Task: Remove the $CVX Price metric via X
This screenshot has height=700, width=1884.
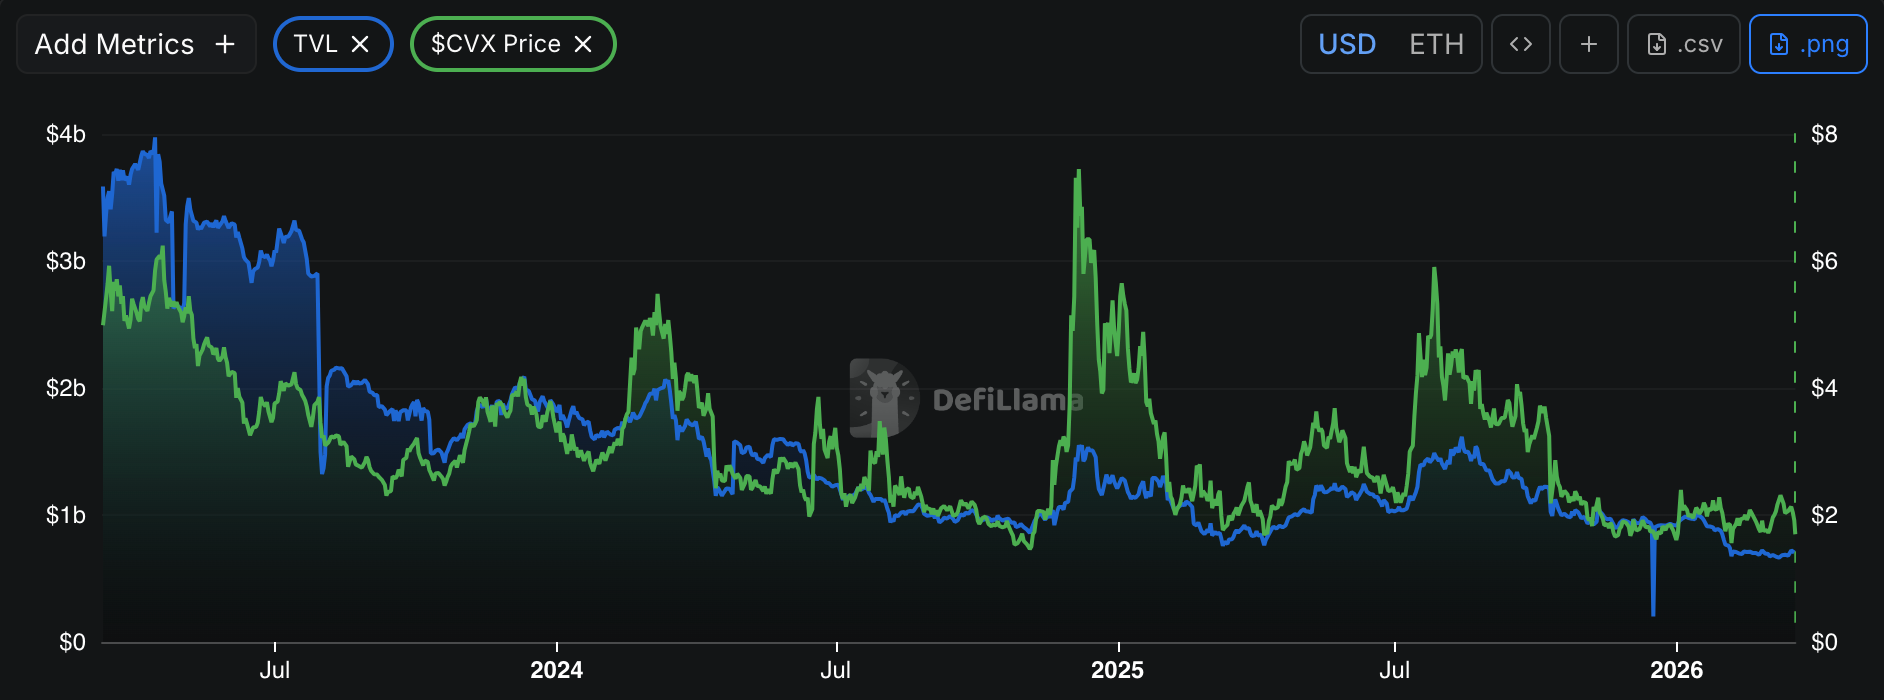Action: coord(584,44)
